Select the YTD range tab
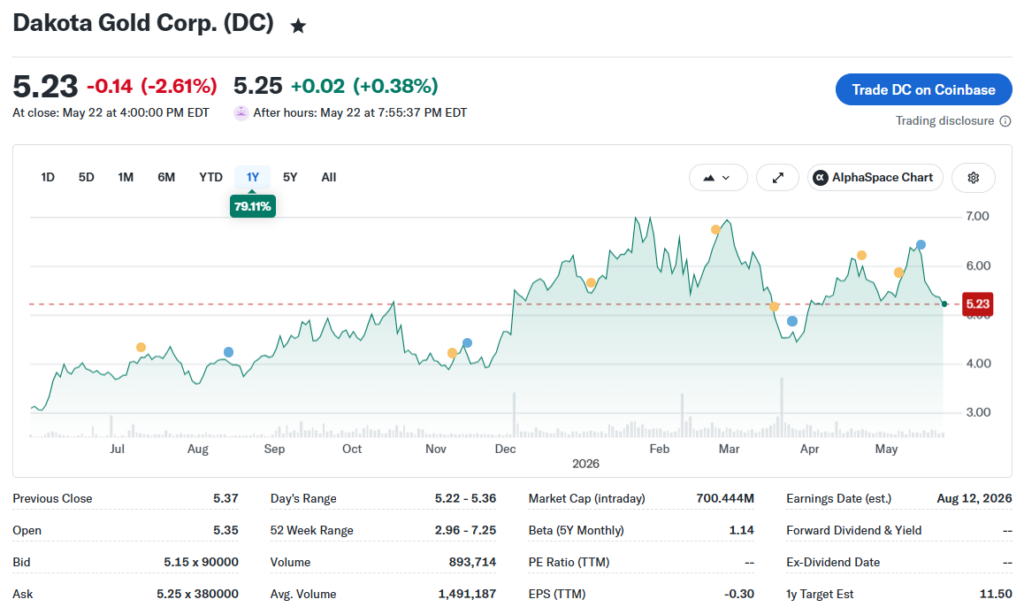 211,177
